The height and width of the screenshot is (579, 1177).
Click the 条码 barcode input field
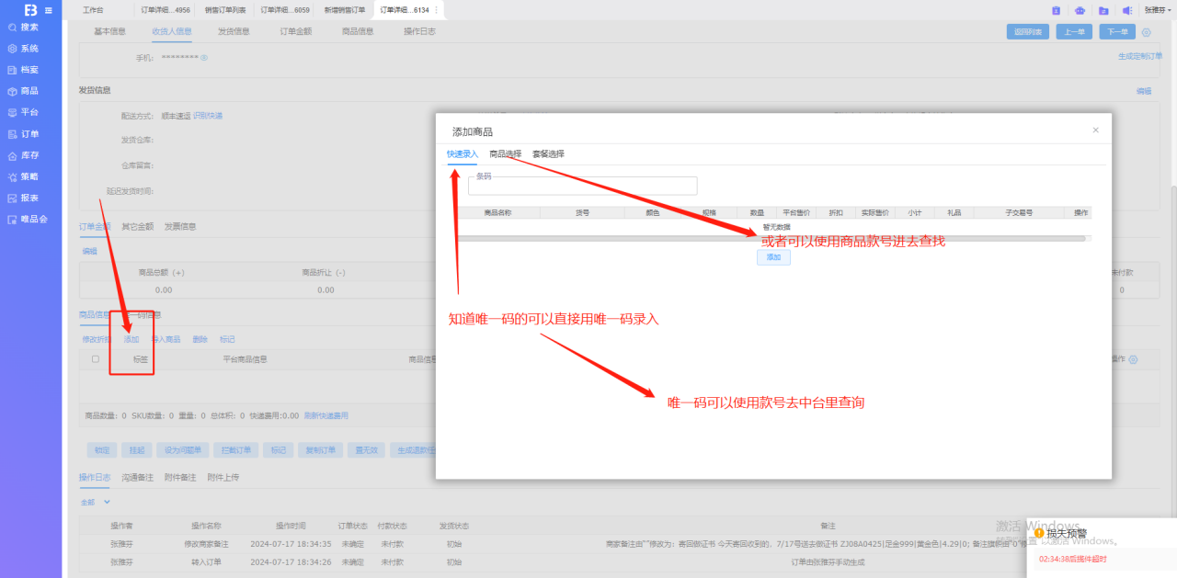582,187
